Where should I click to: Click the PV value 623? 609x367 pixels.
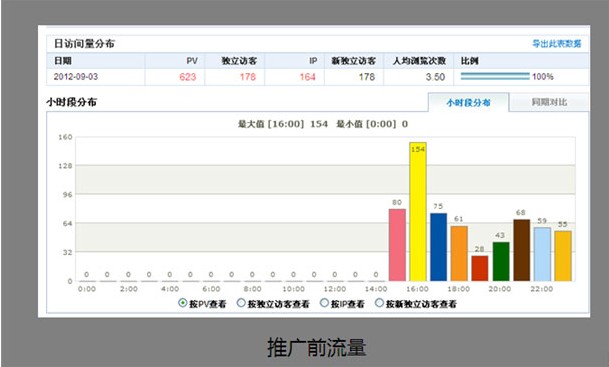pyautogui.click(x=188, y=77)
